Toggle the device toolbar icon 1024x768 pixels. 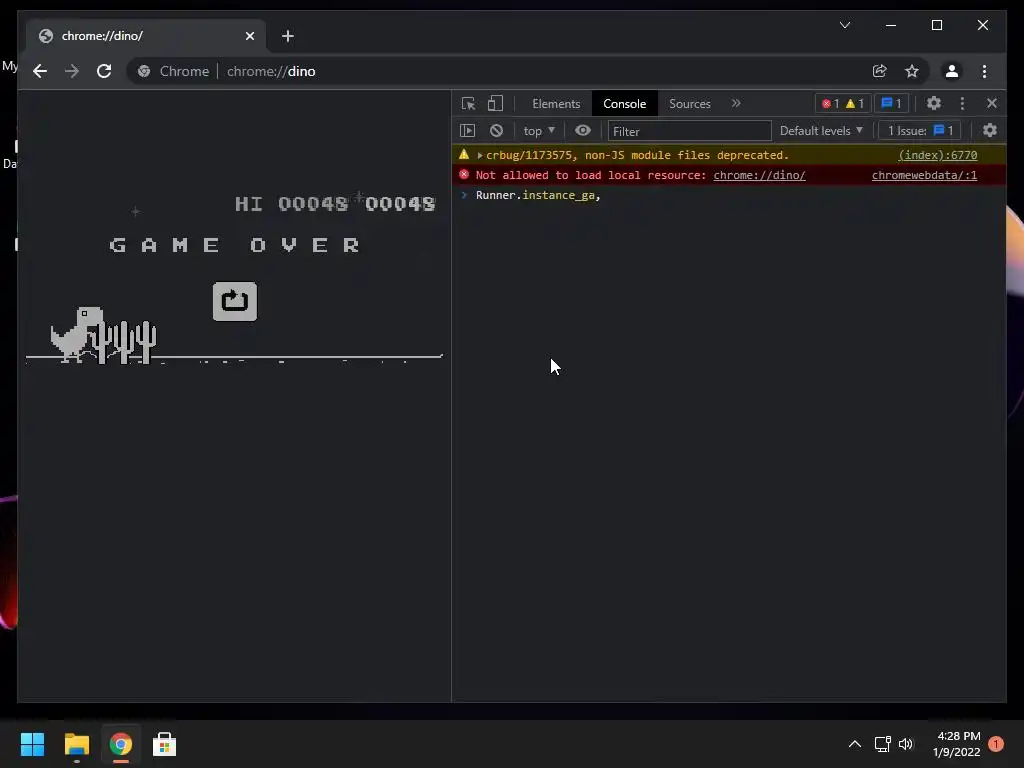(495, 103)
